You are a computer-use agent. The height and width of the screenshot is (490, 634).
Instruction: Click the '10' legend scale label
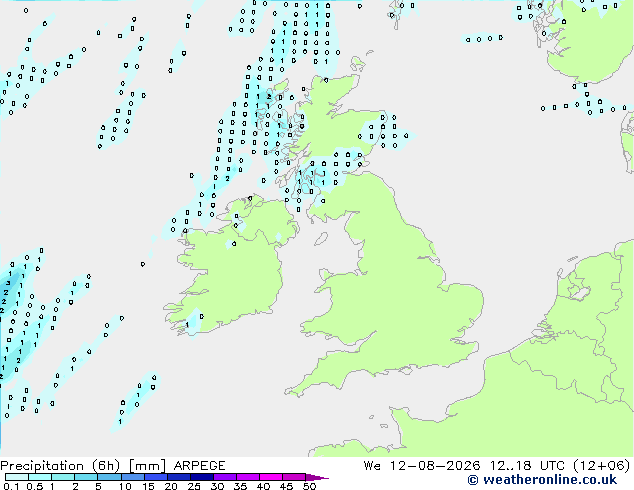125,486
